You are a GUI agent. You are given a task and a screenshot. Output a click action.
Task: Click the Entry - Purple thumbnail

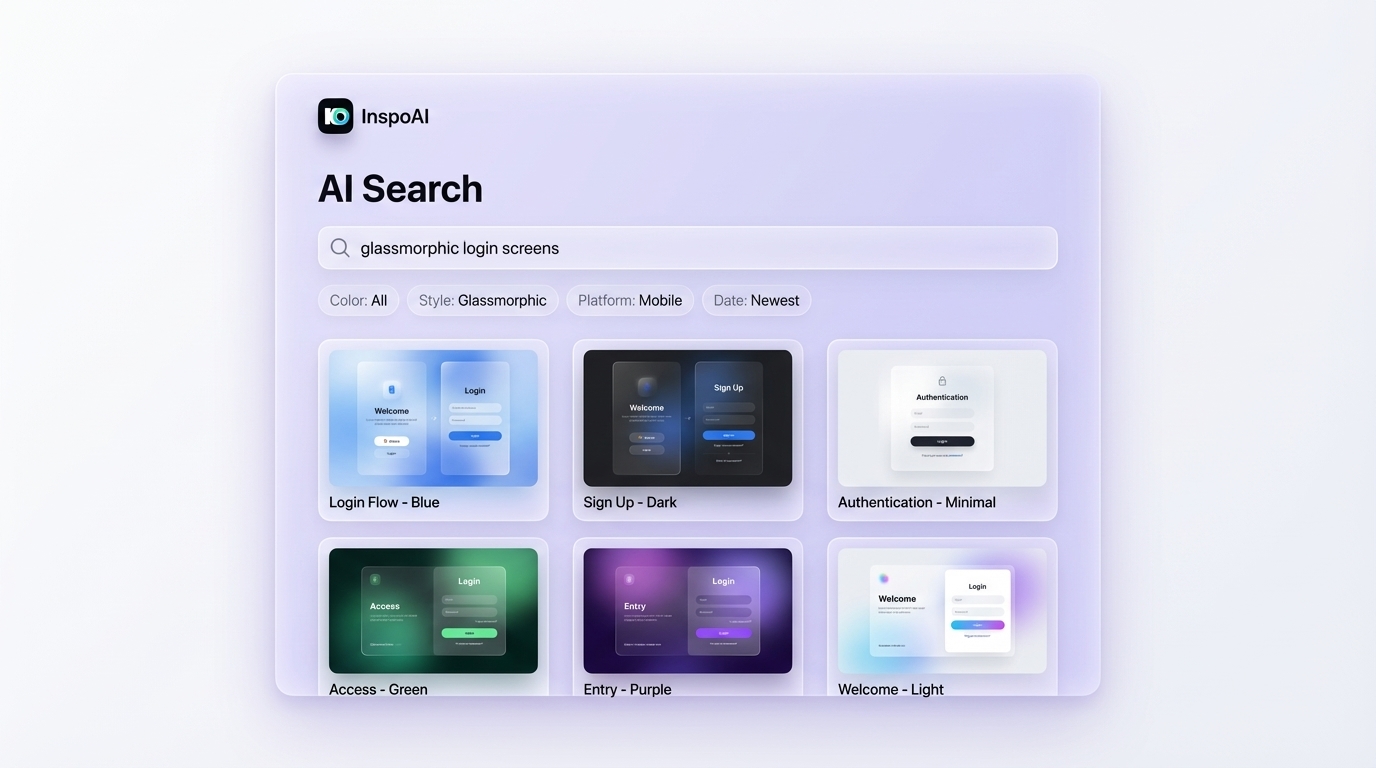(687, 610)
